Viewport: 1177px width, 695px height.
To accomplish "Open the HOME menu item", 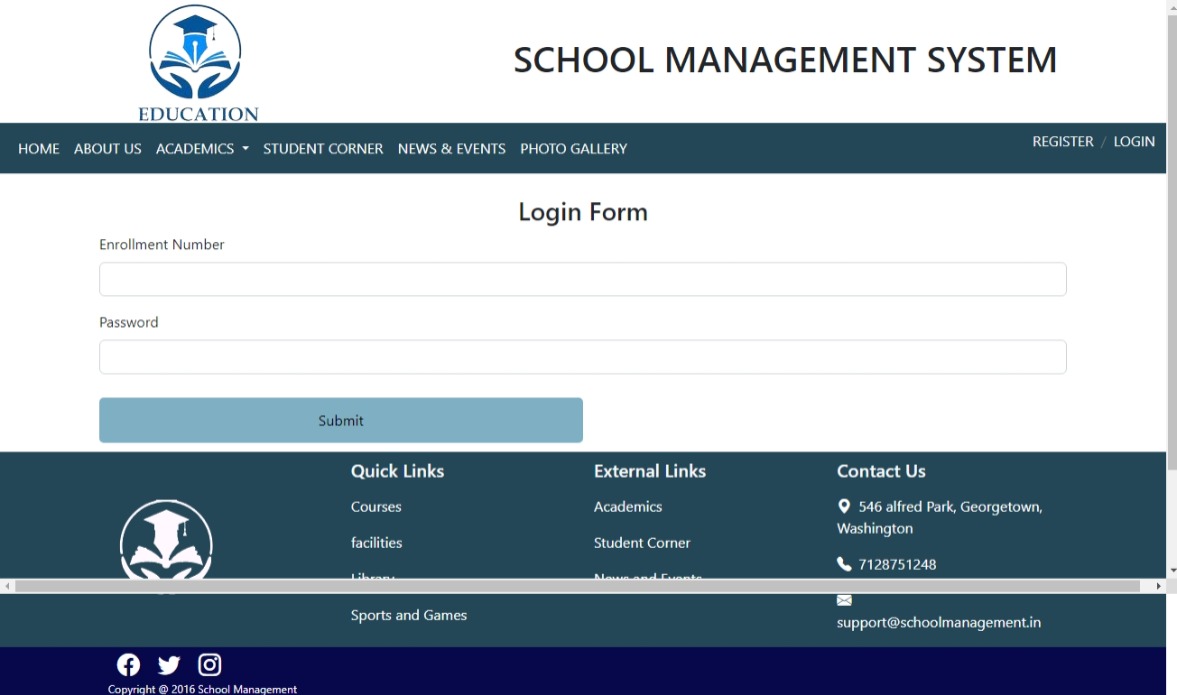I will pyautogui.click(x=39, y=148).
